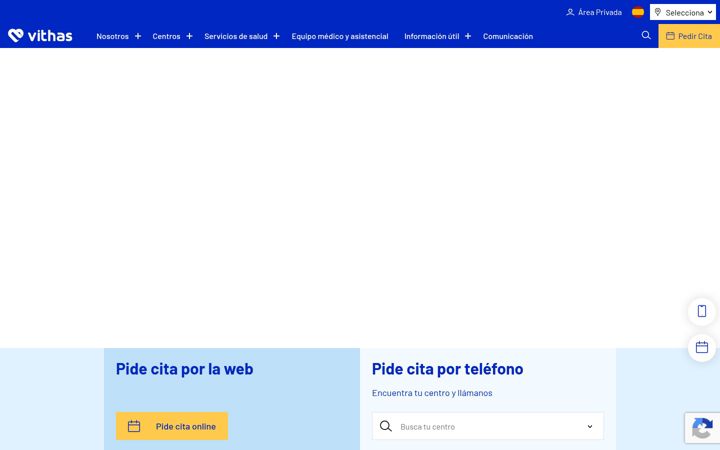This screenshot has width=720, height=450.
Task: Click the magnifier icon in Busca tu centro
Action: (x=386, y=426)
